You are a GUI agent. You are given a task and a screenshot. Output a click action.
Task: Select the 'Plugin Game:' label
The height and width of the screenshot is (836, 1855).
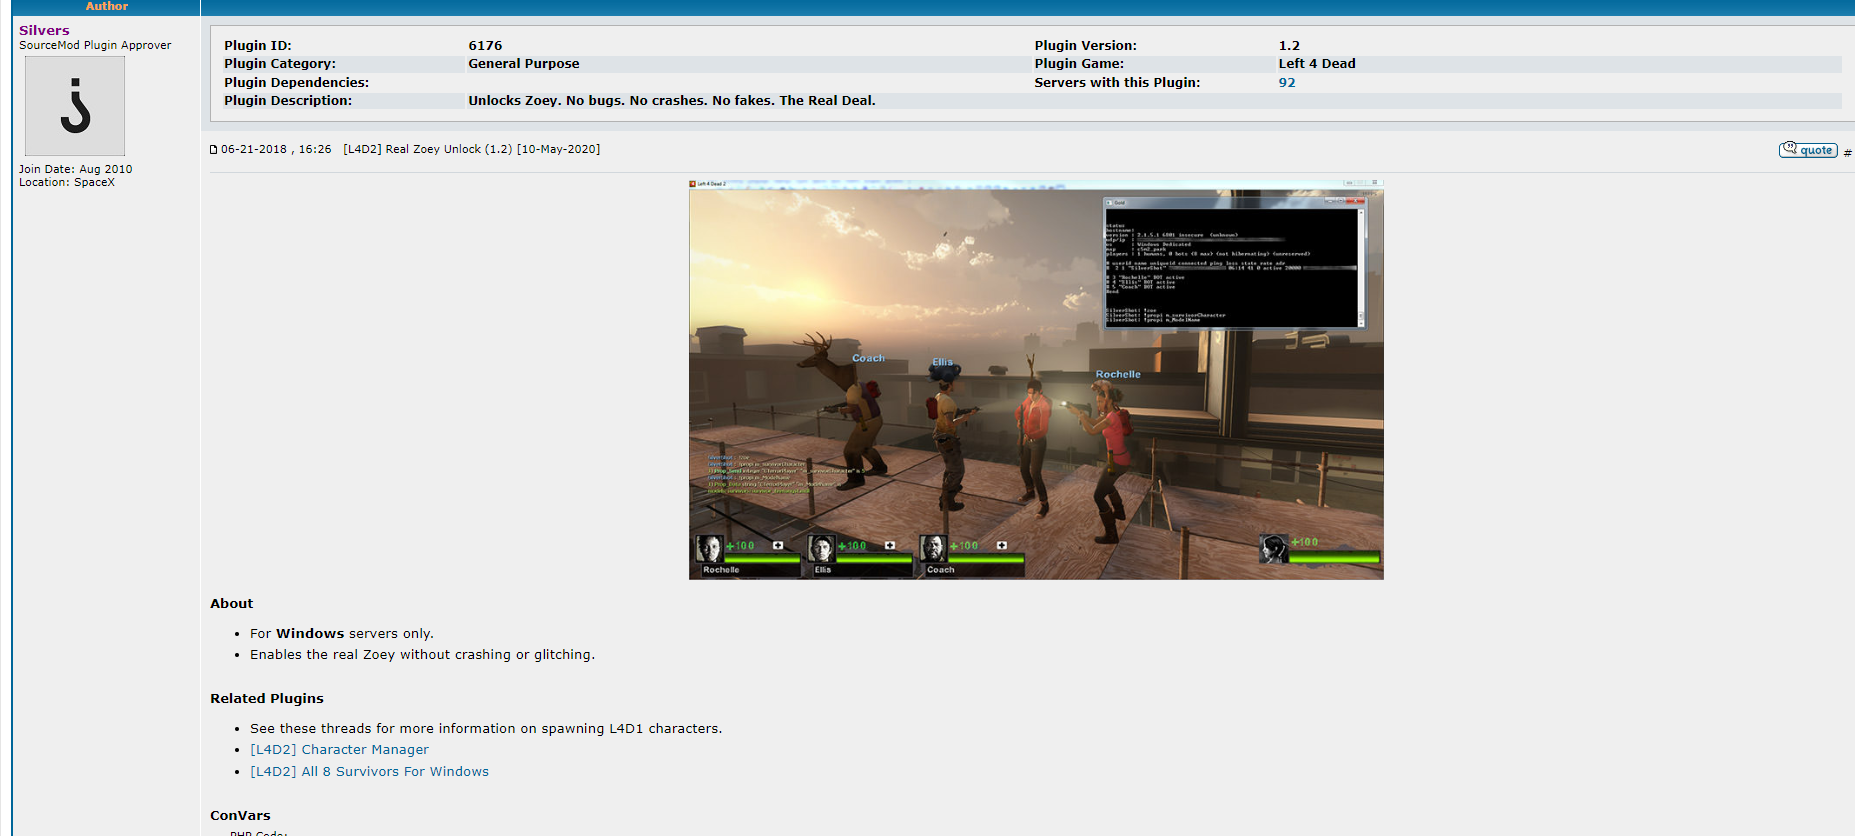1079,64
